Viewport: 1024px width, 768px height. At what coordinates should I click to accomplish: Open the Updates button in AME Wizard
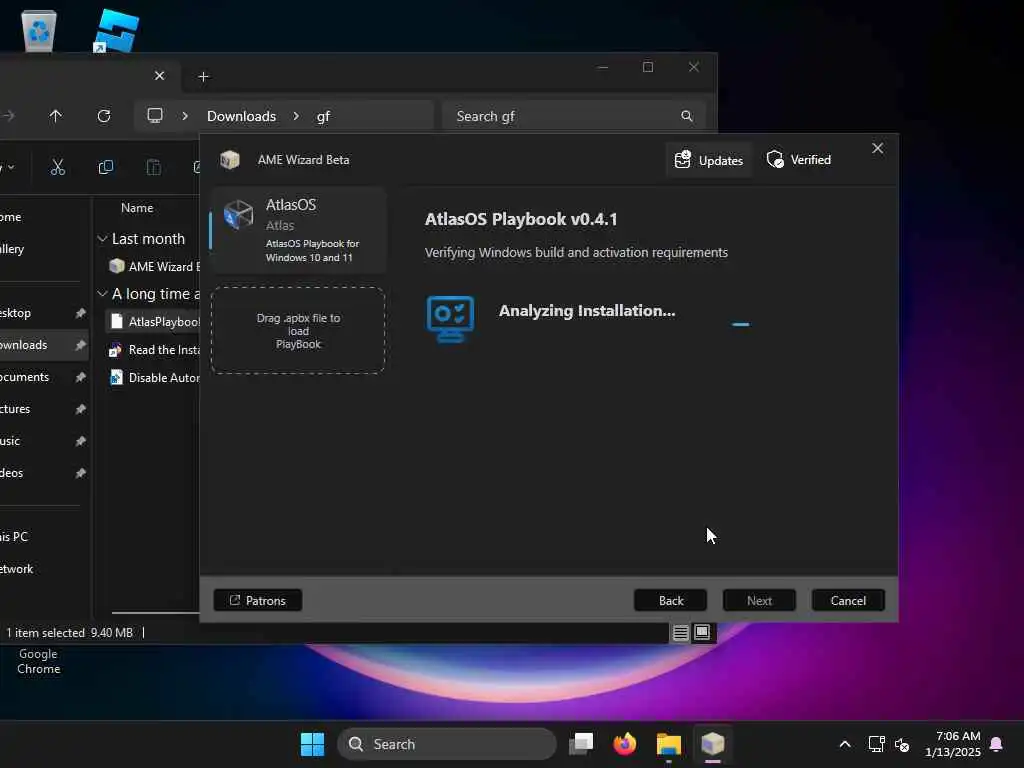(709, 160)
